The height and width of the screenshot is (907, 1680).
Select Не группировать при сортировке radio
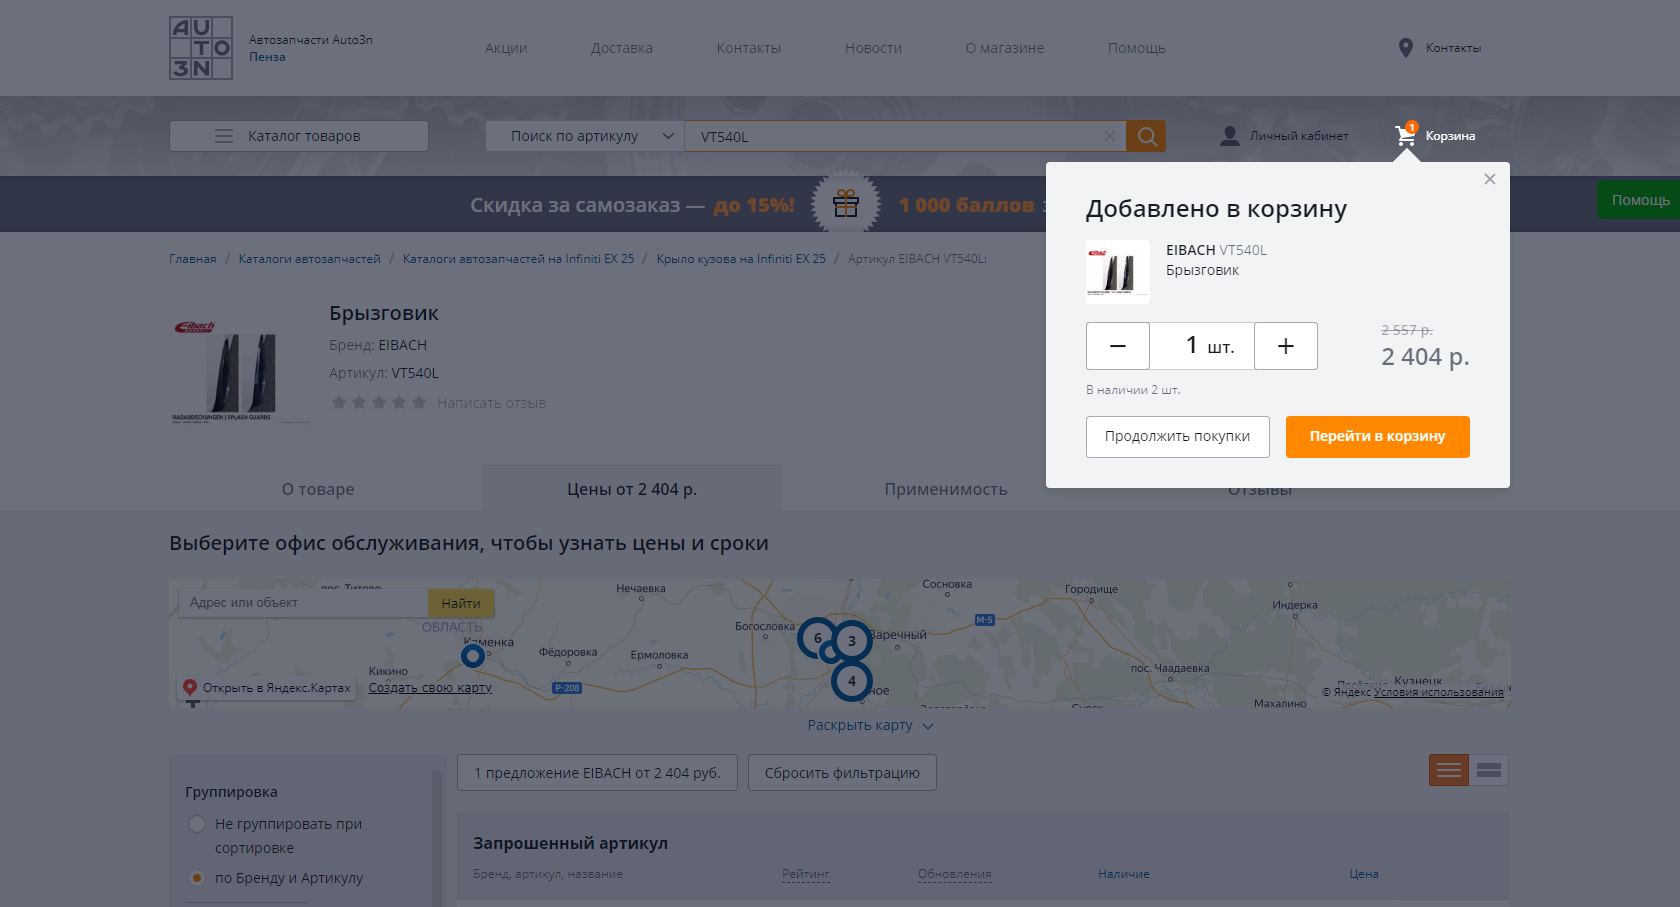(197, 824)
